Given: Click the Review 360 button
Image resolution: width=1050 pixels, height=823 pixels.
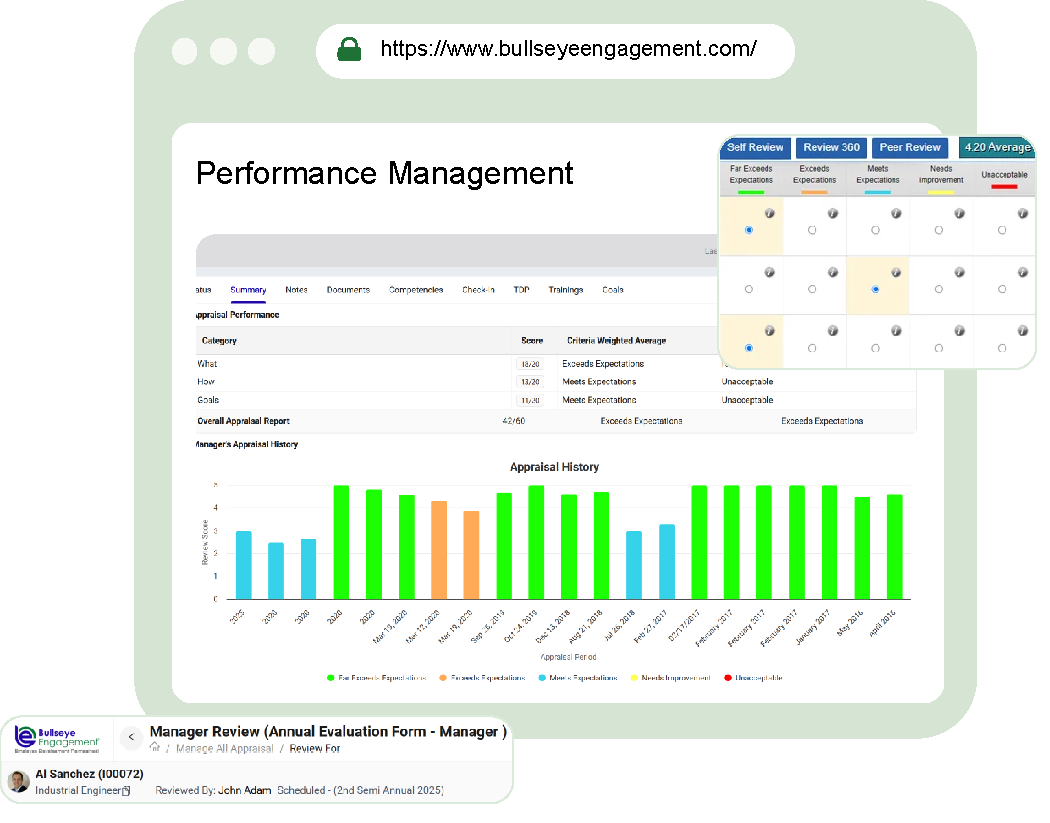Looking at the screenshot, I should pyautogui.click(x=831, y=147).
